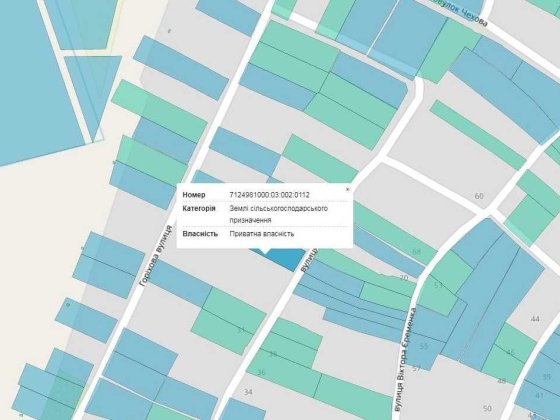Click cadastral number 7124981000:03:002:0112

tap(269, 195)
